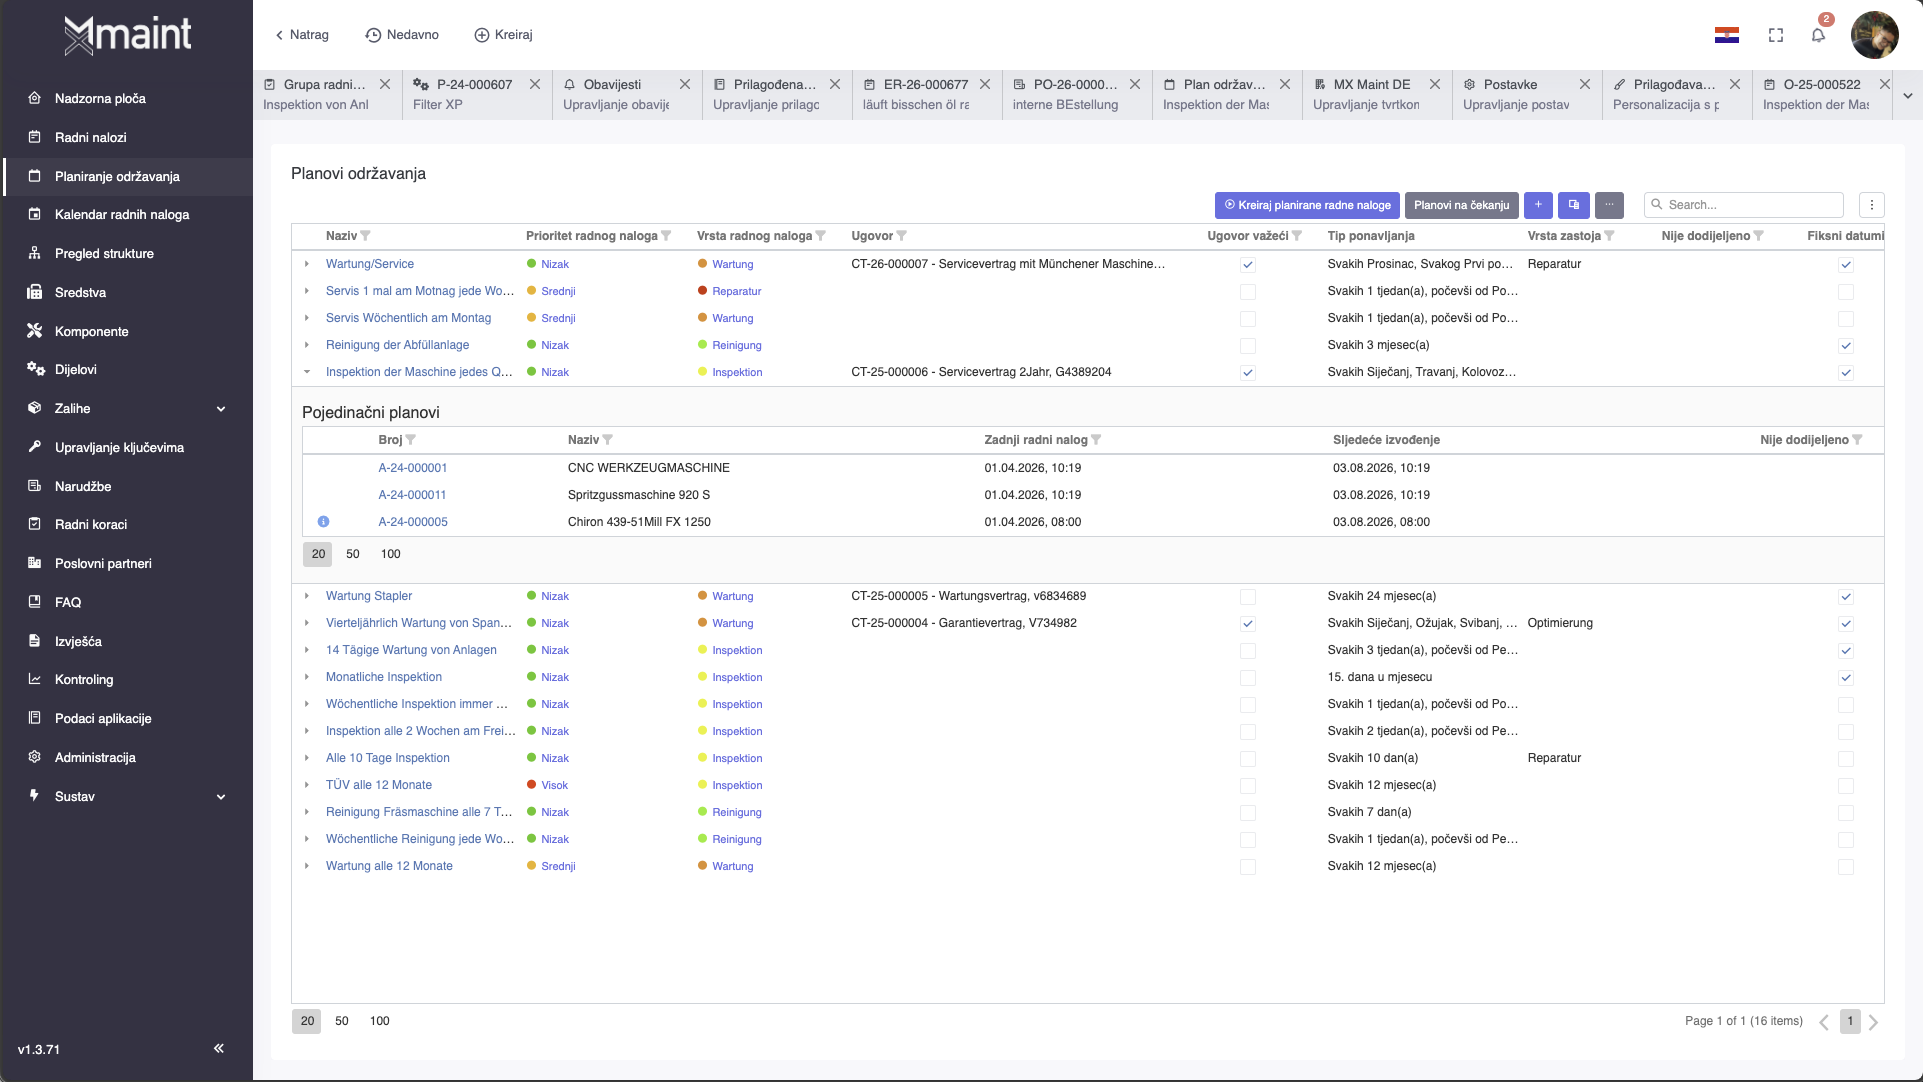Filter the Naziv column
Screen dimensions: 1923x1082
coord(365,236)
